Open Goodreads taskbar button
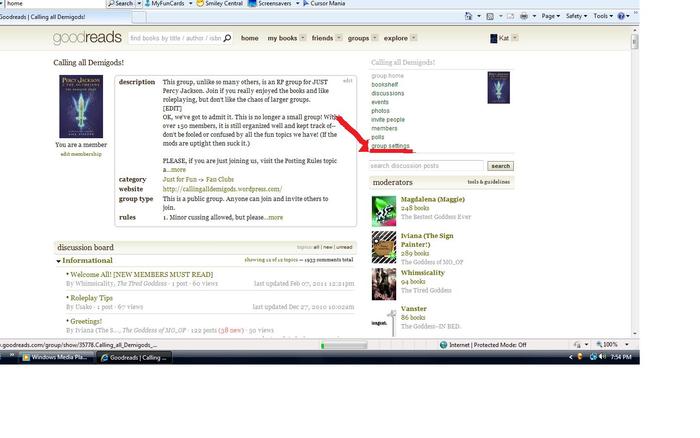 click(x=134, y=357)
